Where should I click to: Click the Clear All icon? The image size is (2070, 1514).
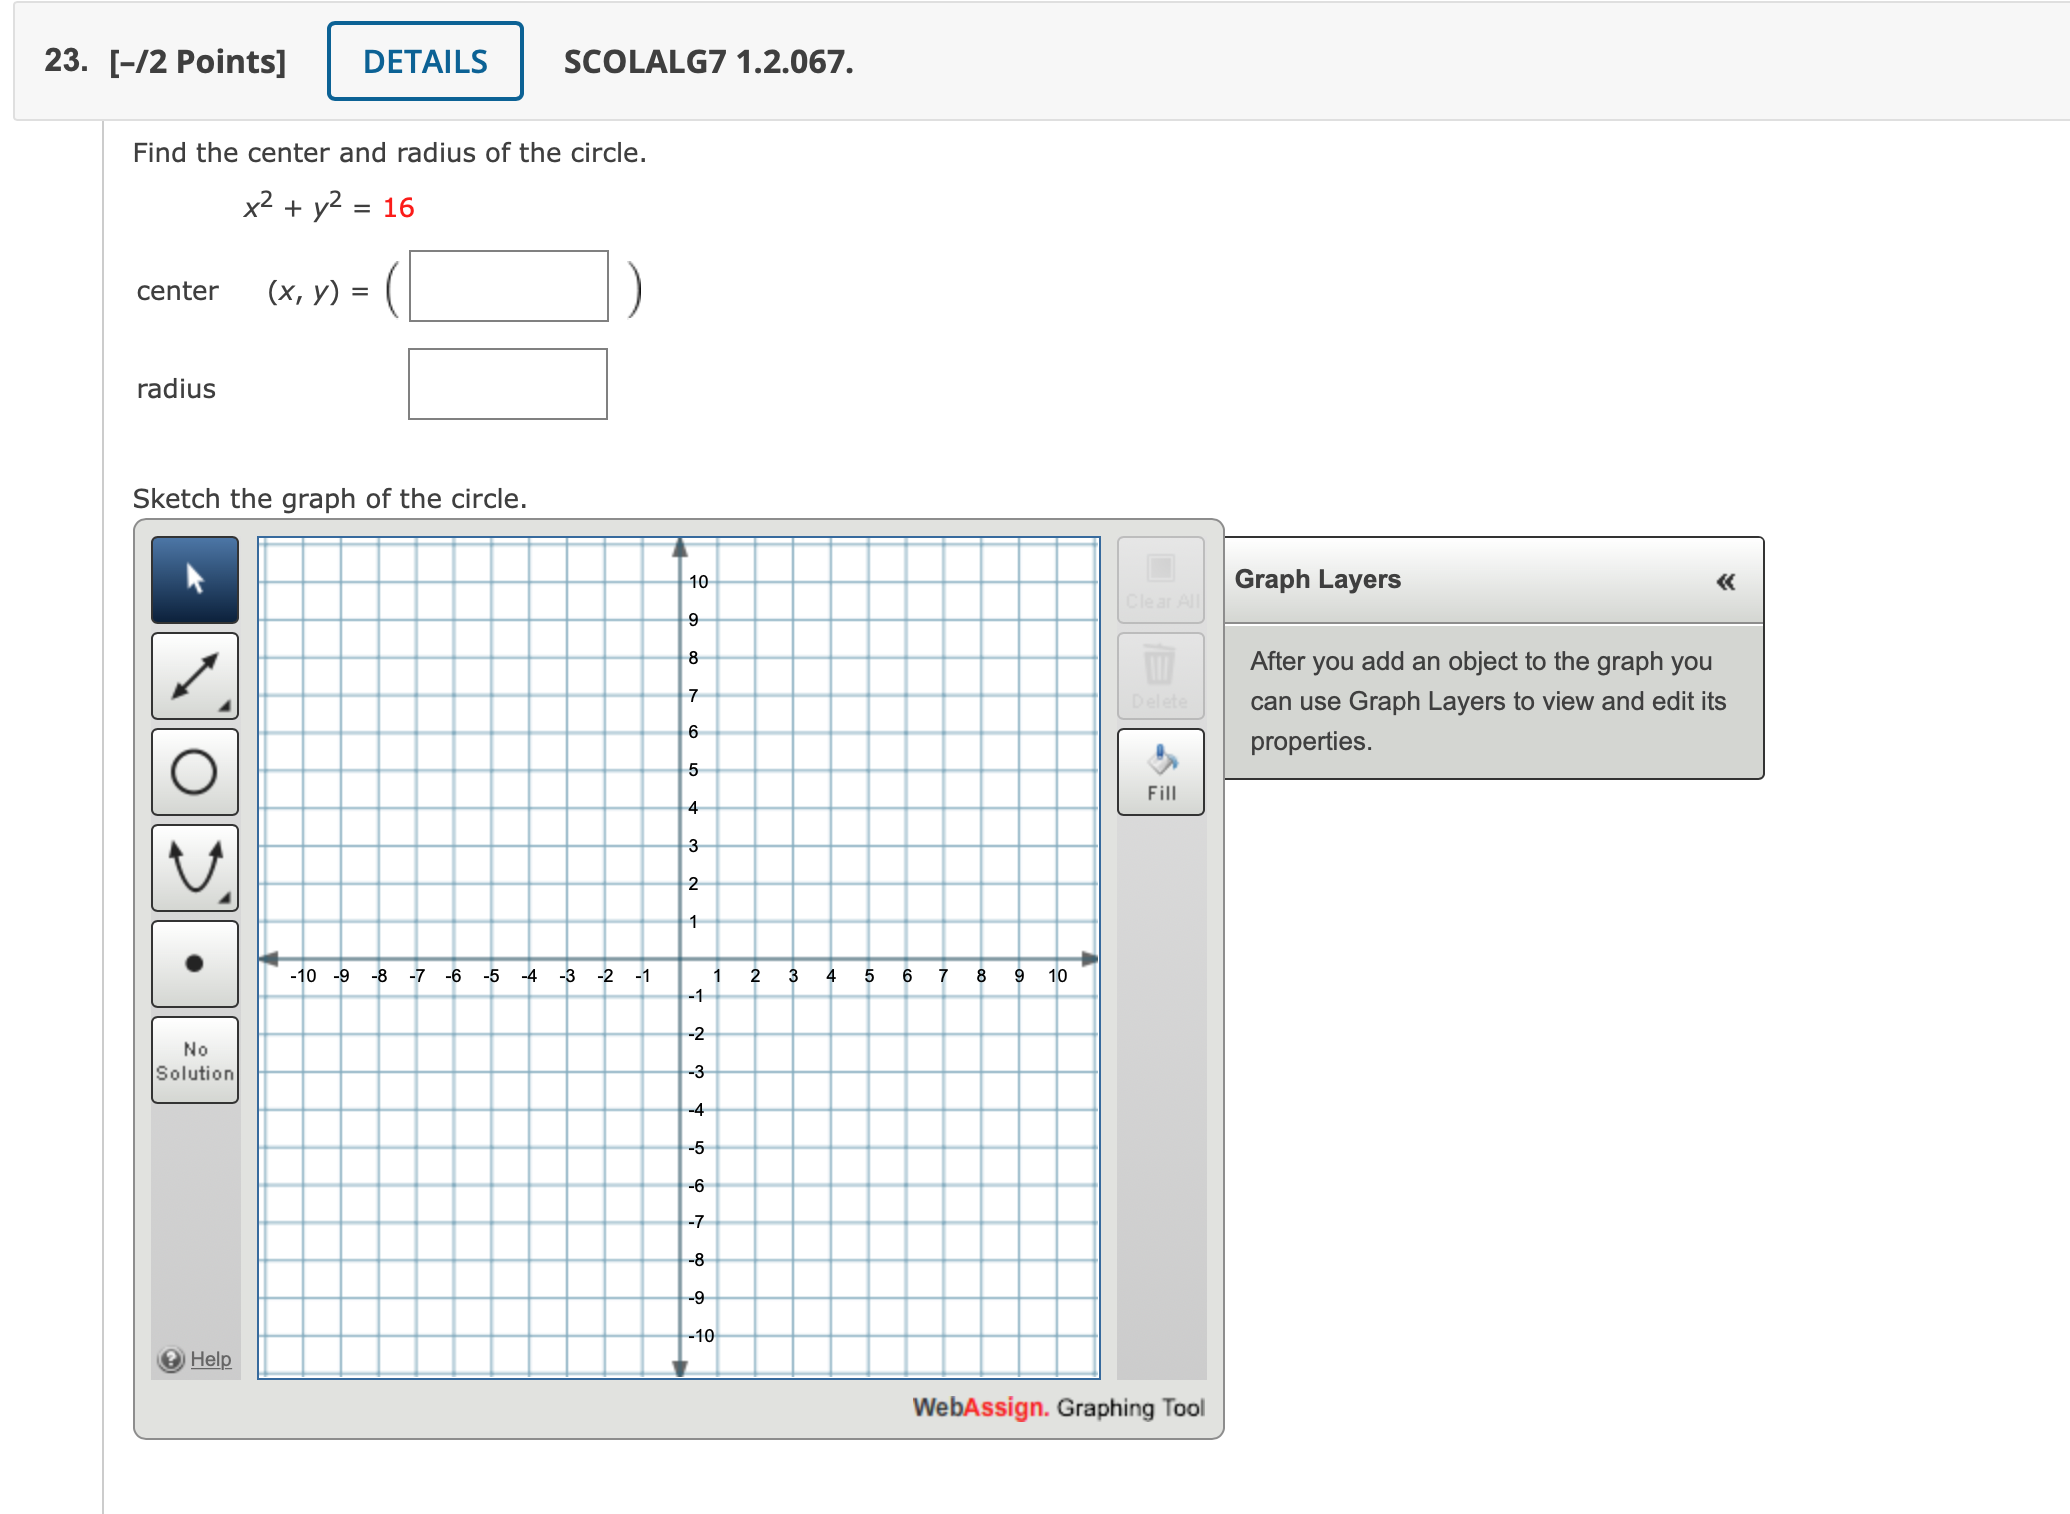click(x=1159, y=568)
